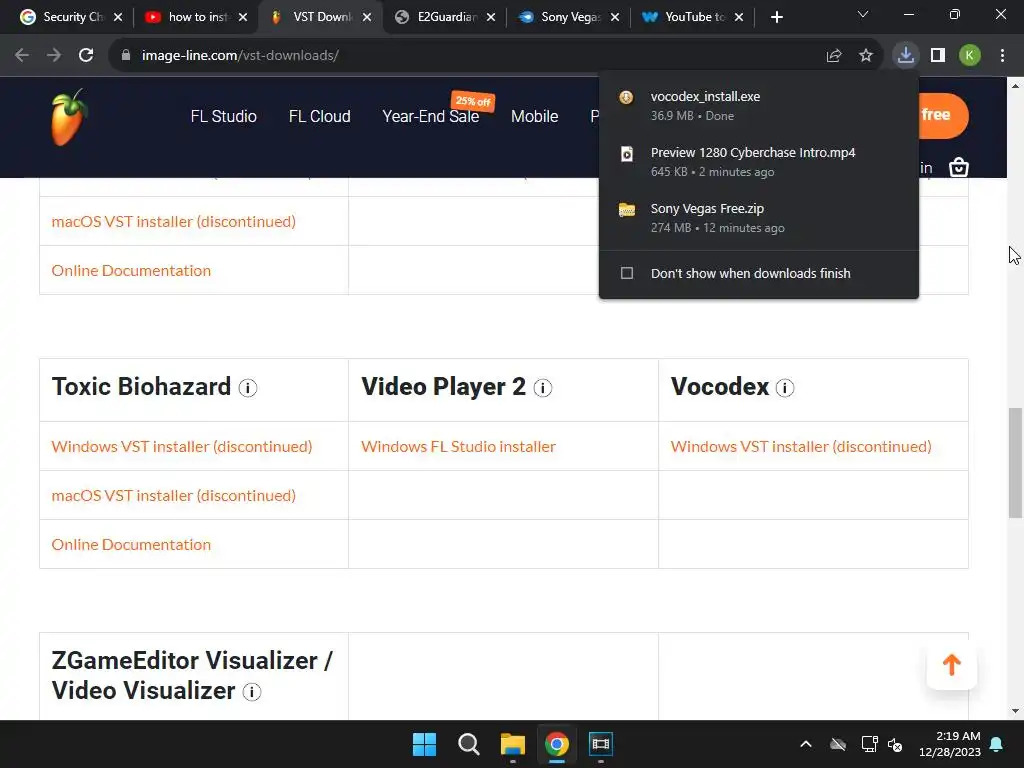
Task: Open a new browser tab
Action: tap(776, 17)
